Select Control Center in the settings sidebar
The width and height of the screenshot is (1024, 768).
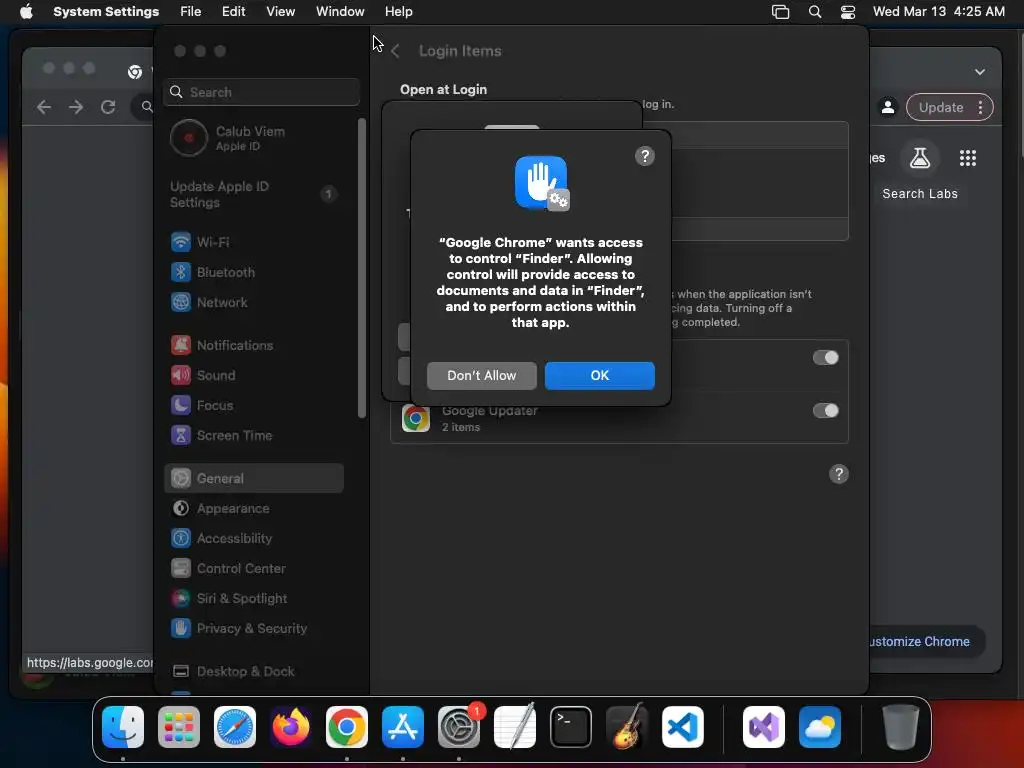tap(253, 569)
